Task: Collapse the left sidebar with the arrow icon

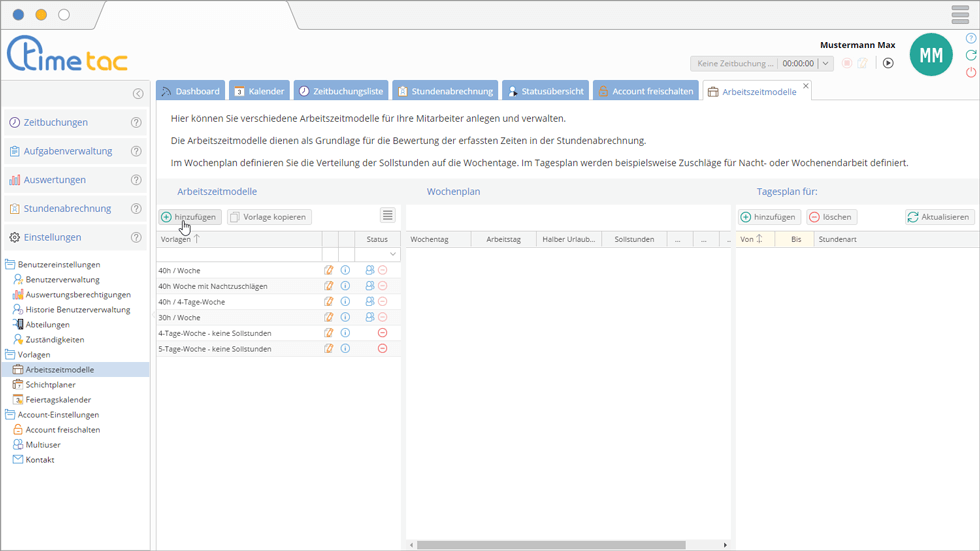Action: click(138, 94)
